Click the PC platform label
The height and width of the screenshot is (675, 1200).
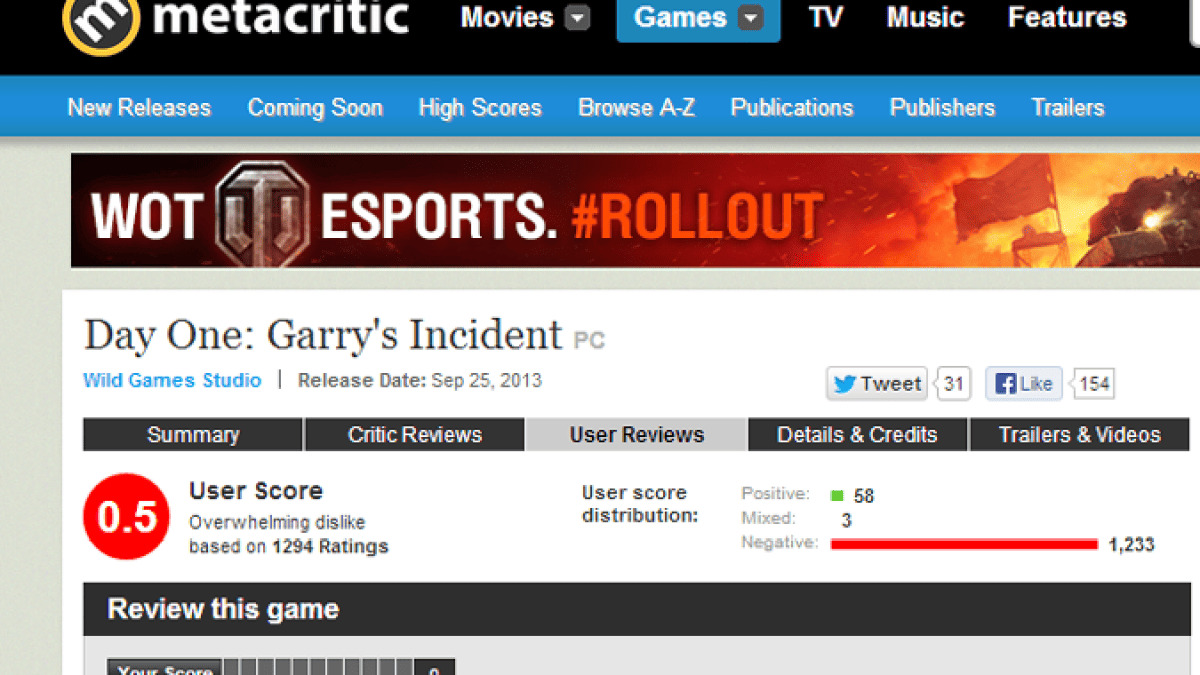[589, 341]
